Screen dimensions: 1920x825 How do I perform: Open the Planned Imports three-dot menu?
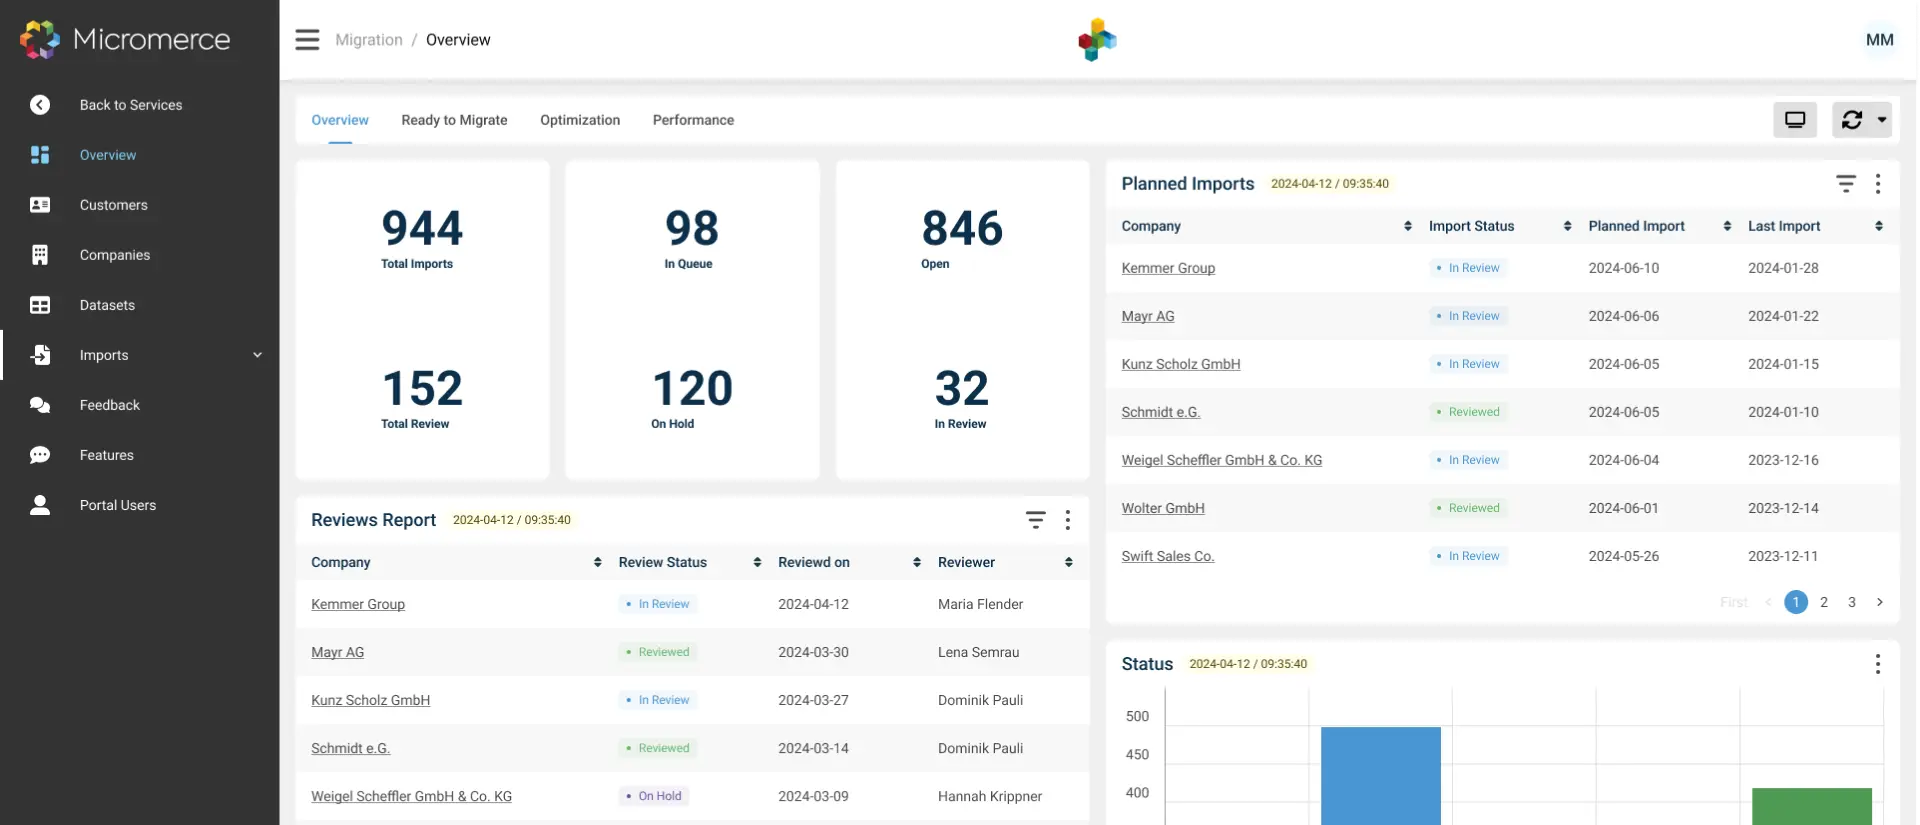(1878, 184)
